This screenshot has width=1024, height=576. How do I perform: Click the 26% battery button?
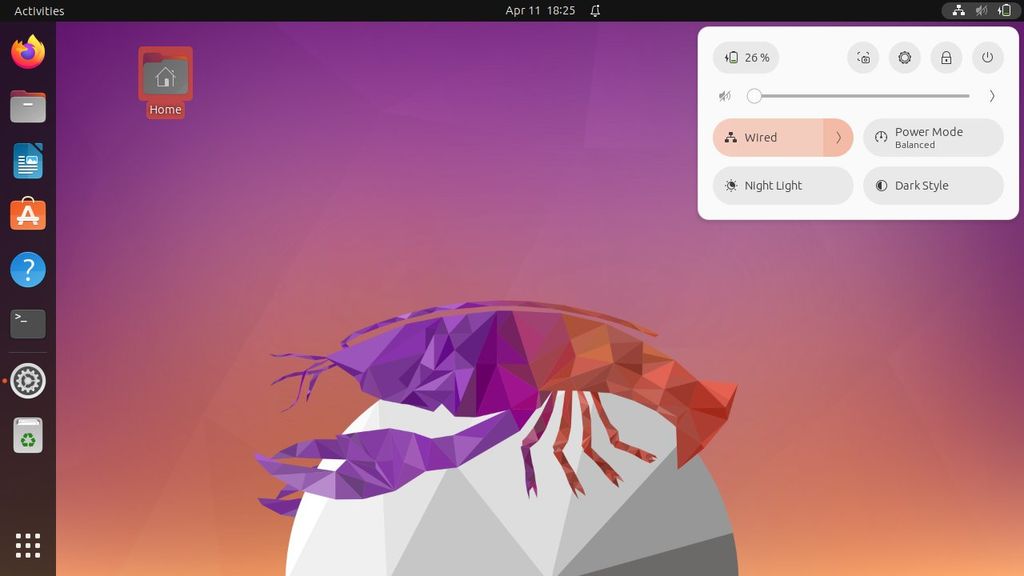(745, 57)
